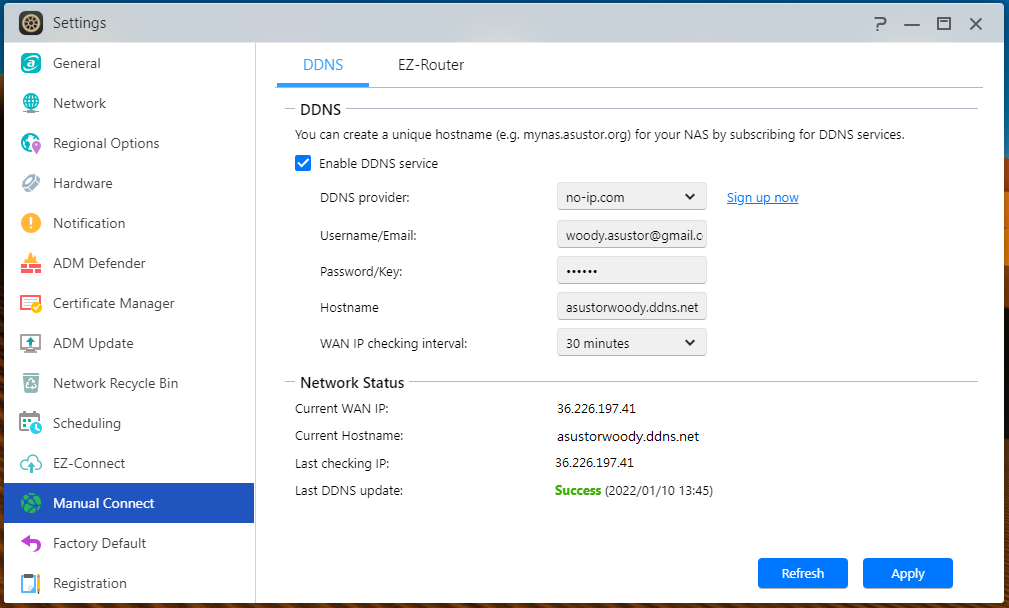Uncheck Enable DDNS service checkbox

(303, 163)
